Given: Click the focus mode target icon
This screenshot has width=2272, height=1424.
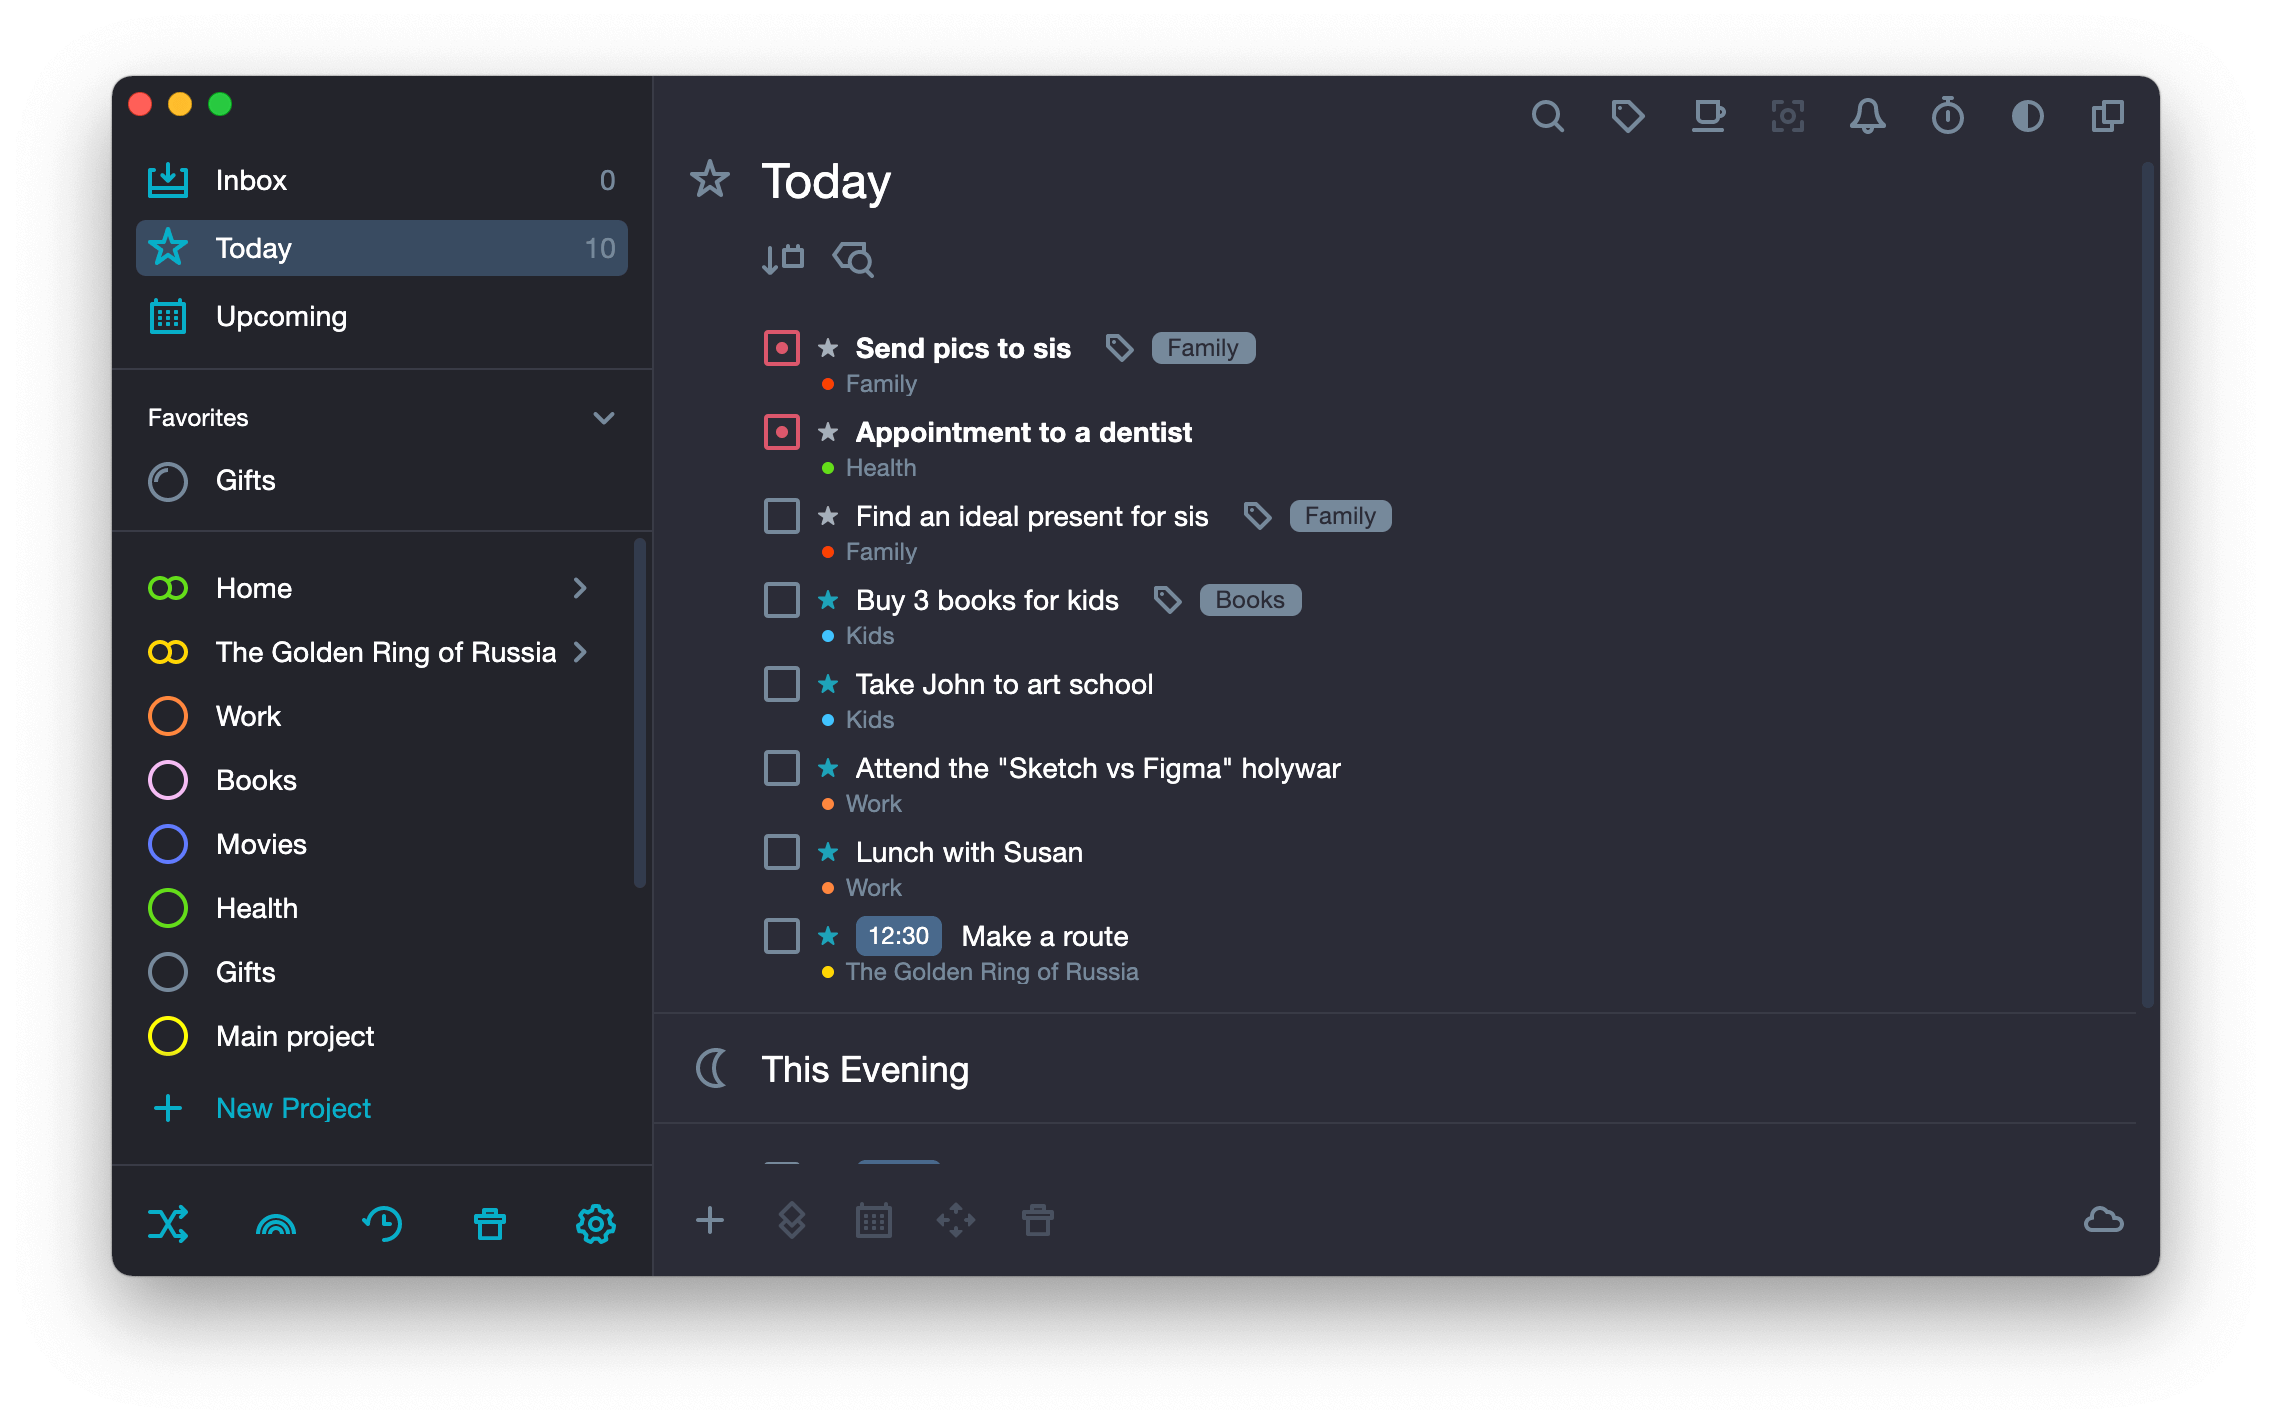Looking at the screenshot, I should pos(1788,117).
